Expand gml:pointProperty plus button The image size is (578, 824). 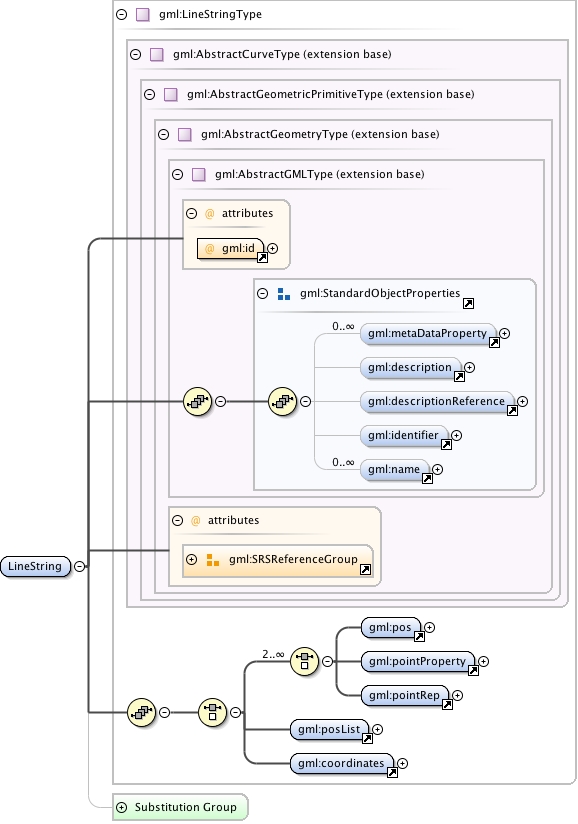tap(483, 662)
